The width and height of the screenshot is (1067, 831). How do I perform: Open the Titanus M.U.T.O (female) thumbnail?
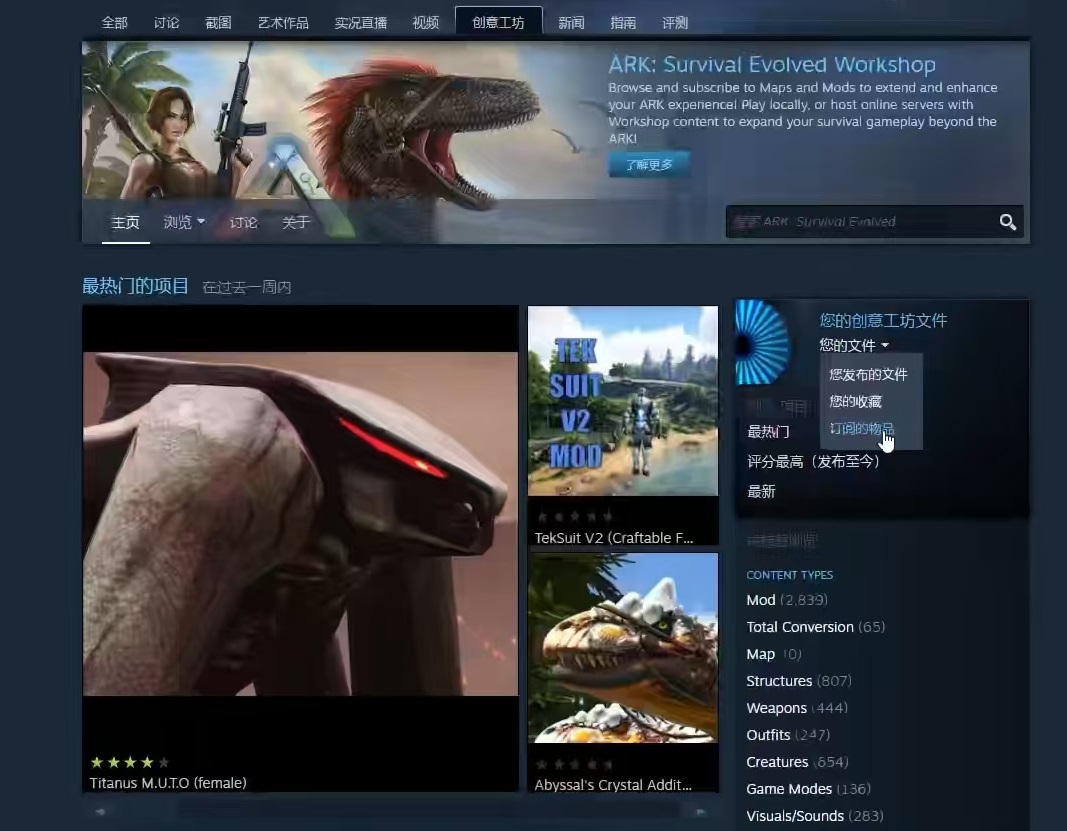click(300, 523)
